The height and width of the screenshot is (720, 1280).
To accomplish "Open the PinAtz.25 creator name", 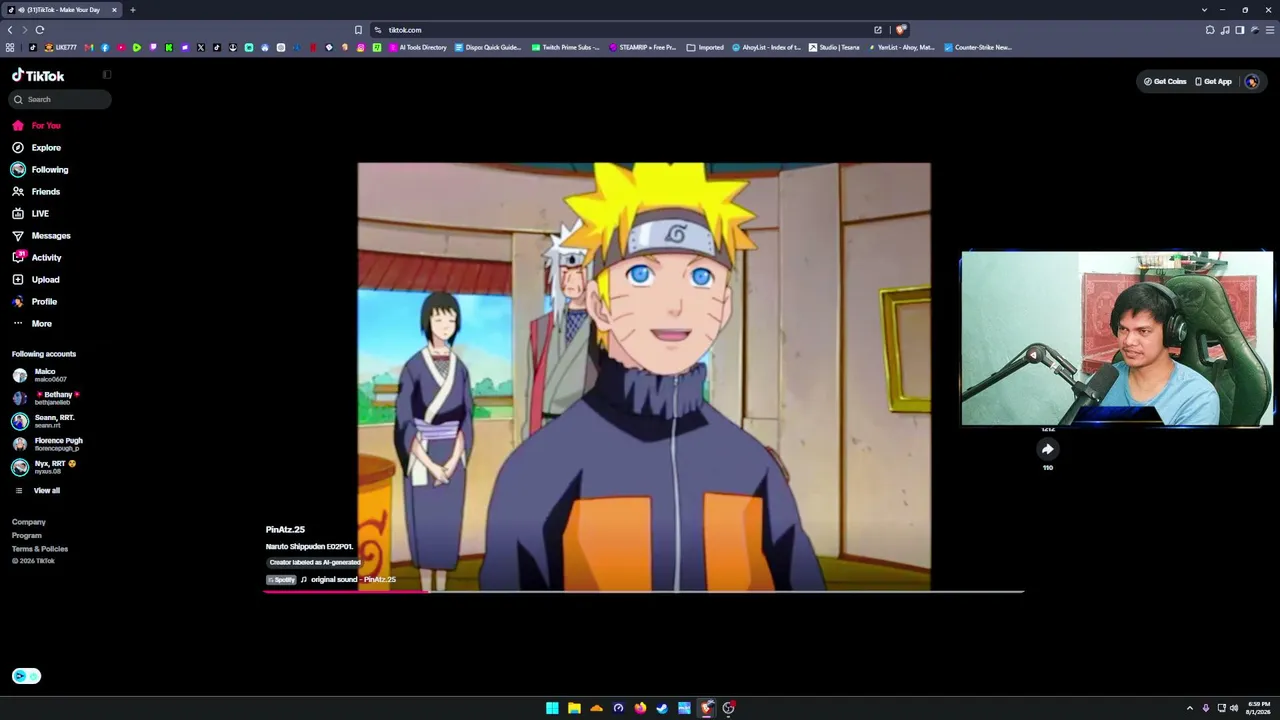I will (x=285, y=529).
